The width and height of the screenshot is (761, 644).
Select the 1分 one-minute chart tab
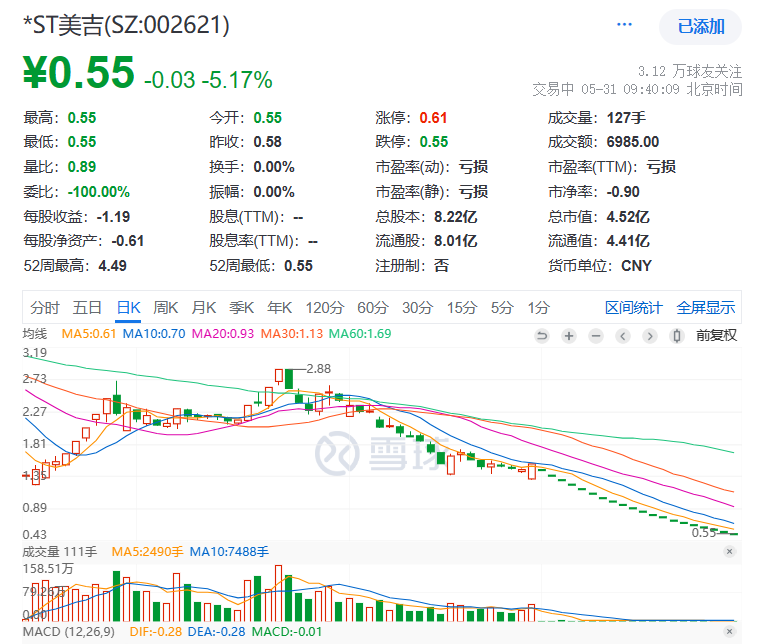click(x=539, y=307)
